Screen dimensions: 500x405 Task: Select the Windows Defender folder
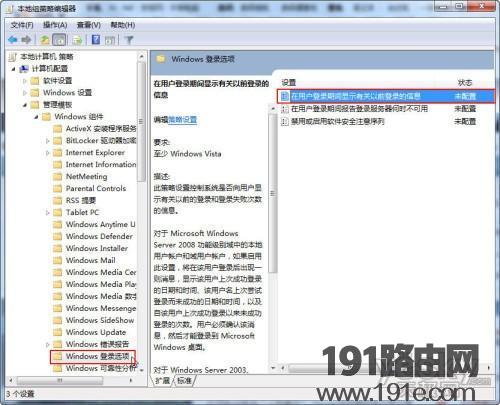click(x=99, y=236)
